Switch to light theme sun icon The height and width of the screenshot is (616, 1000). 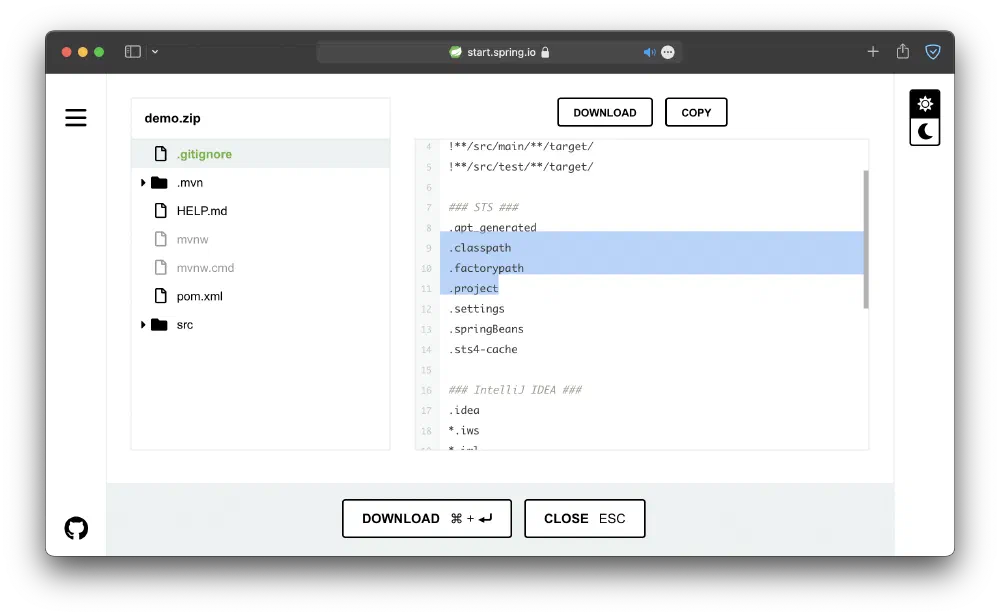click(x=925, y=104)
